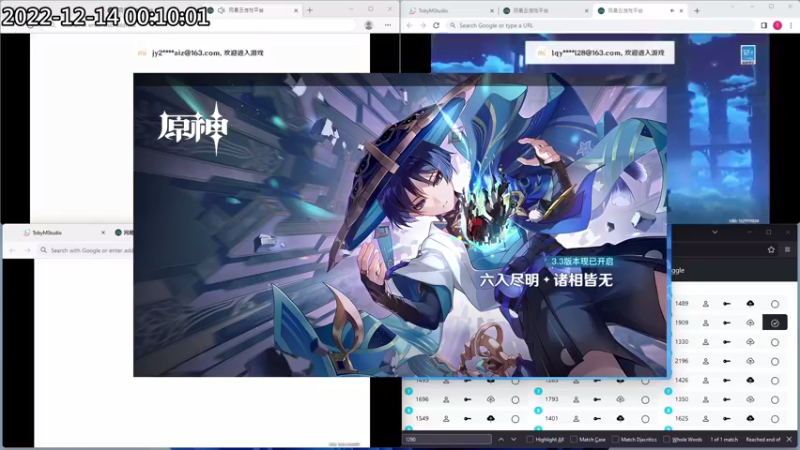Select the radio circle for row 1625
Screen dimensions: 800x450
[774, 419]
